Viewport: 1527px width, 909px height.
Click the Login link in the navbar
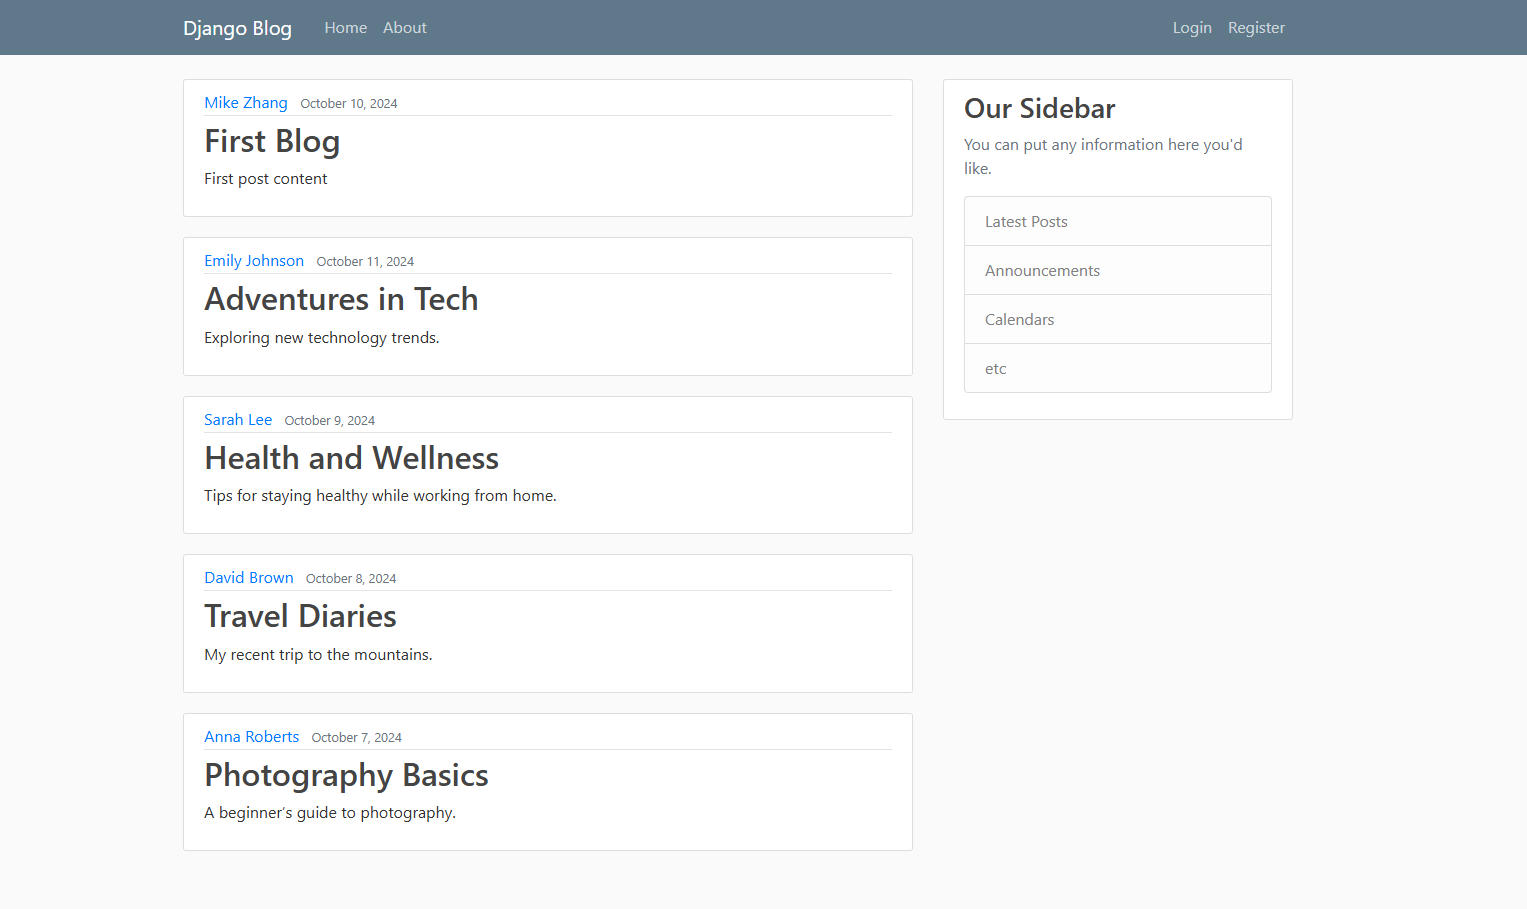[x=1192, y=27]
